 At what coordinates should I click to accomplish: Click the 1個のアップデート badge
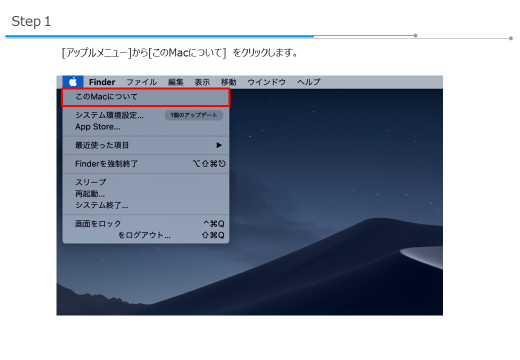coord(194,115)
